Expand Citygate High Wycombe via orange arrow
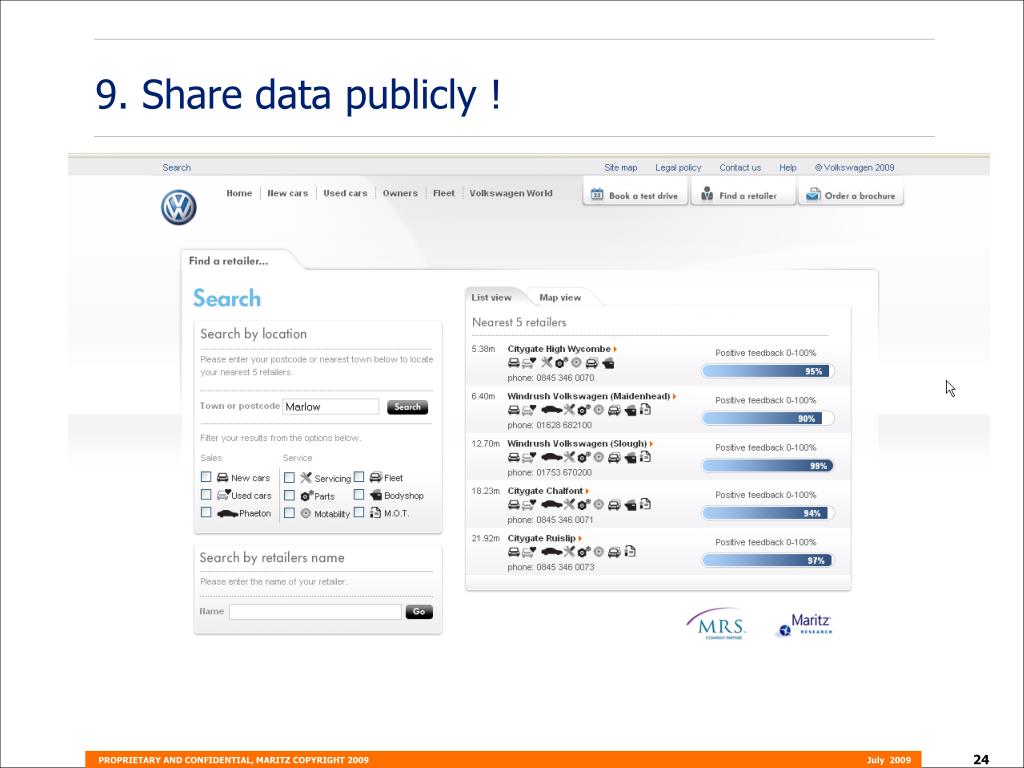Viewport: 1024px width, 768px height. [615, 349]
